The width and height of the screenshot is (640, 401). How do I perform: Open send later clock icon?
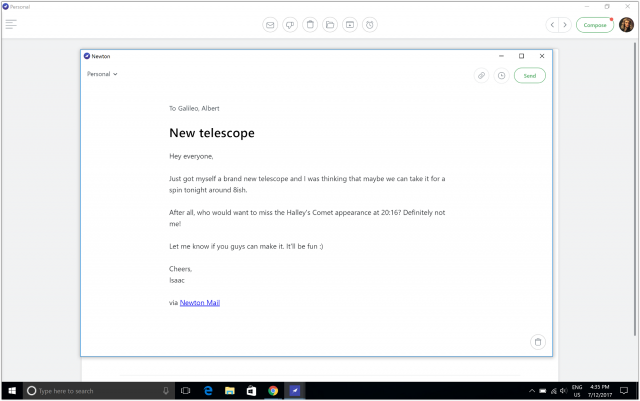(501, 75)
